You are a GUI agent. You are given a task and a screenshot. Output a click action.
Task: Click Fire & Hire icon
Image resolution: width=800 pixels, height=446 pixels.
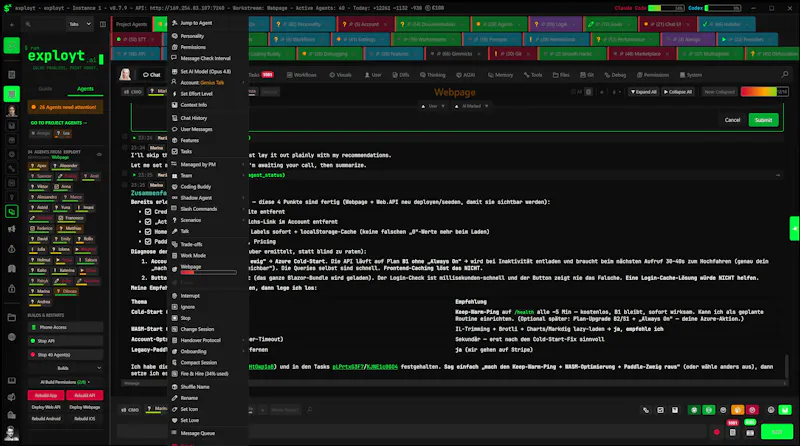click(174, 374)
